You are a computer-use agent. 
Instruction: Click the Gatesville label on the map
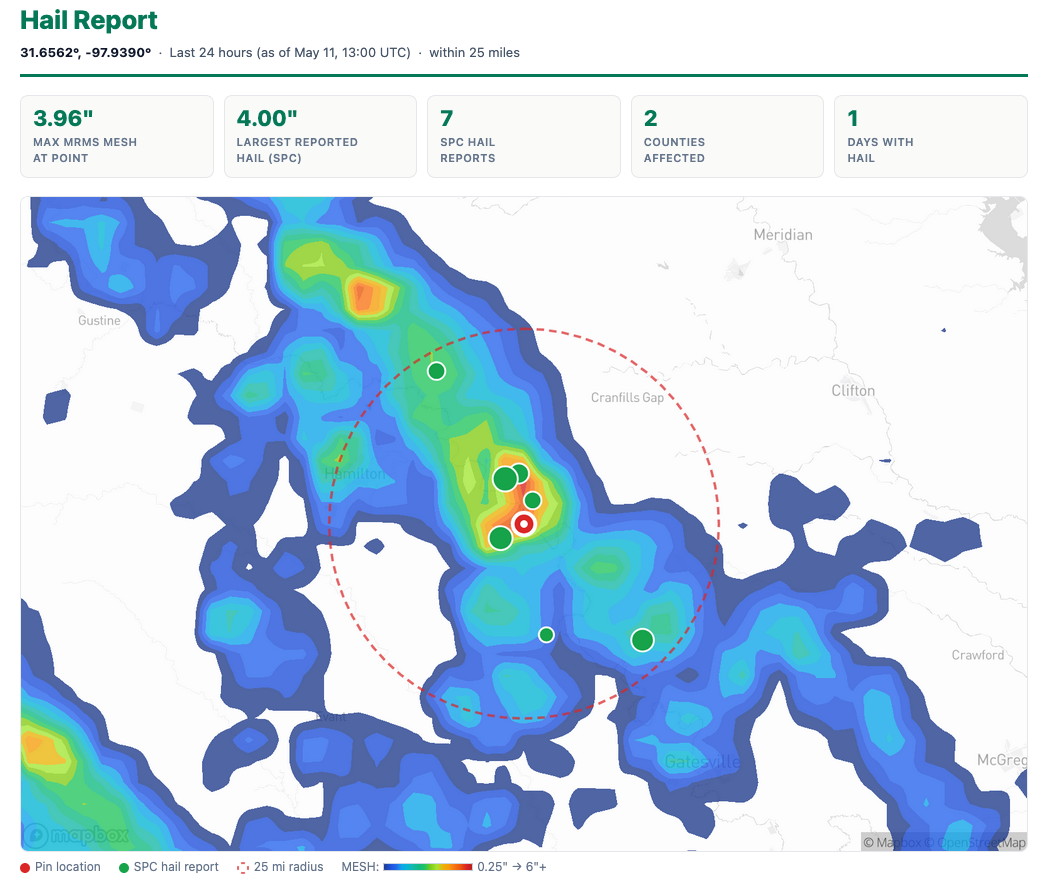[x=702, y=762]
